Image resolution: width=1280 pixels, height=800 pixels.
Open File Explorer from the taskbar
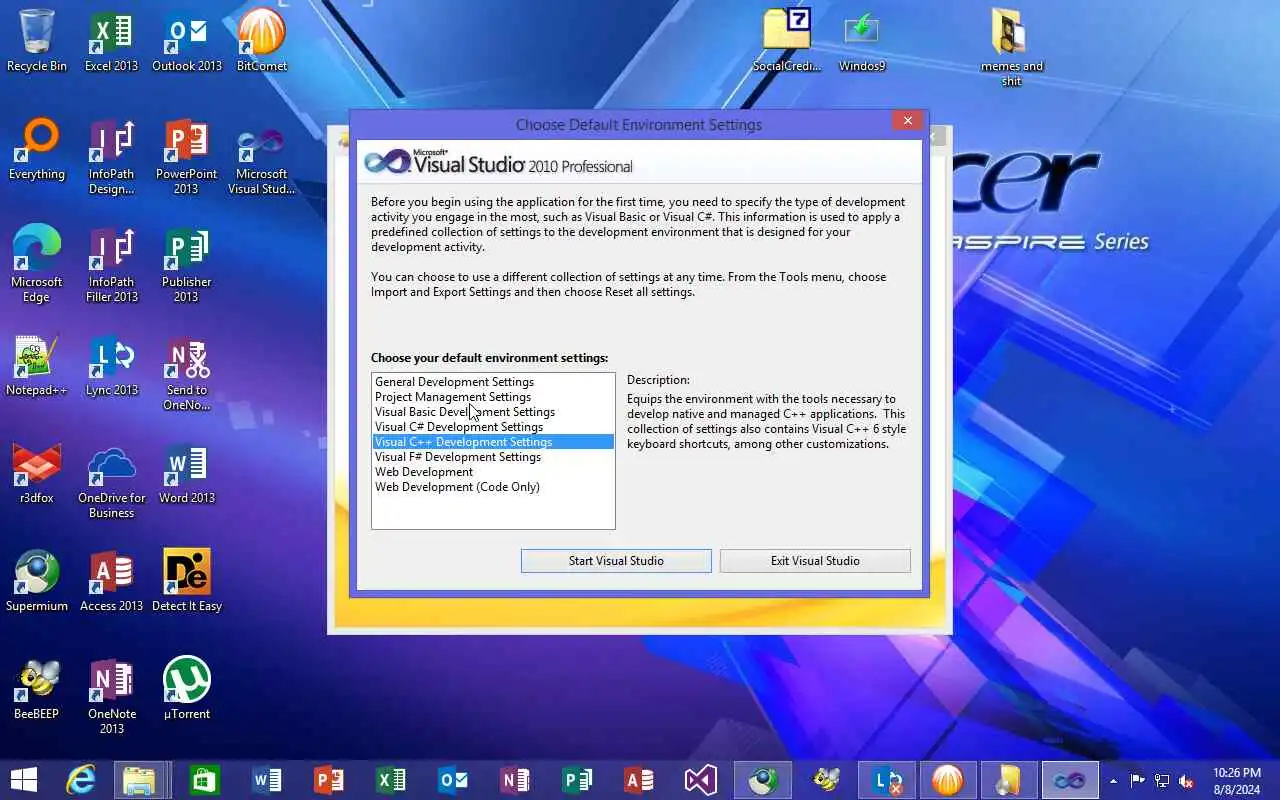click(140, 780)
